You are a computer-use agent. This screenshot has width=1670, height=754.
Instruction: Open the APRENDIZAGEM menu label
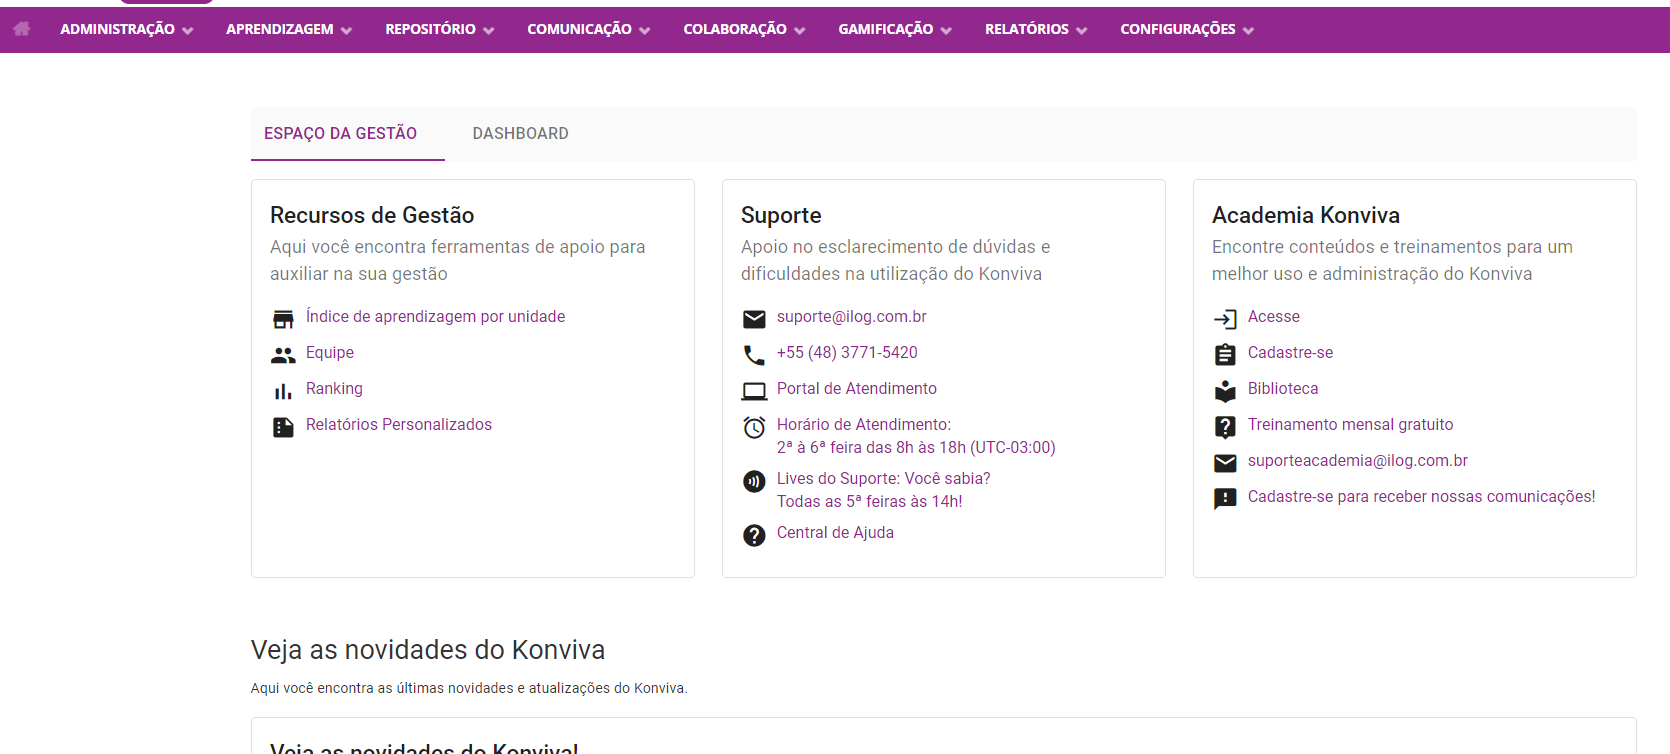tap(280, 29)
